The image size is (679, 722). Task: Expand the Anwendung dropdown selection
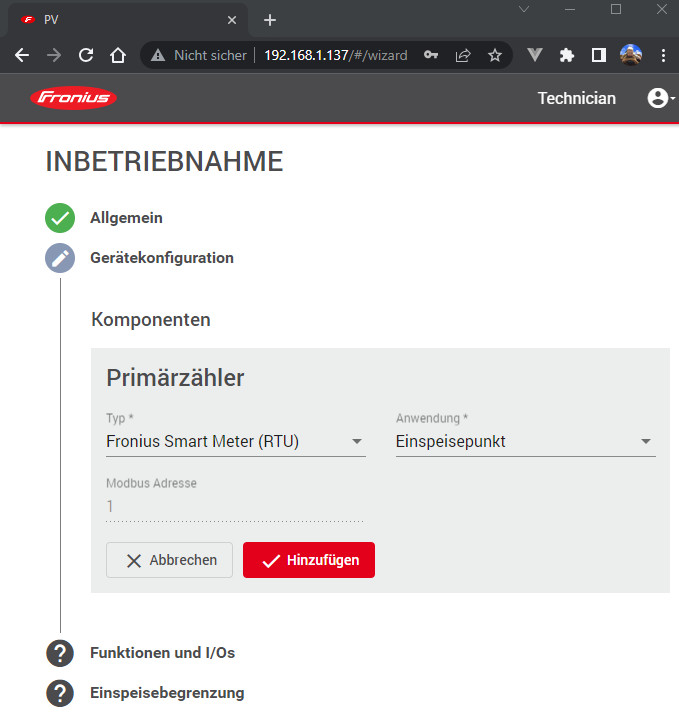pyautogui.click(x=525, y=442)
